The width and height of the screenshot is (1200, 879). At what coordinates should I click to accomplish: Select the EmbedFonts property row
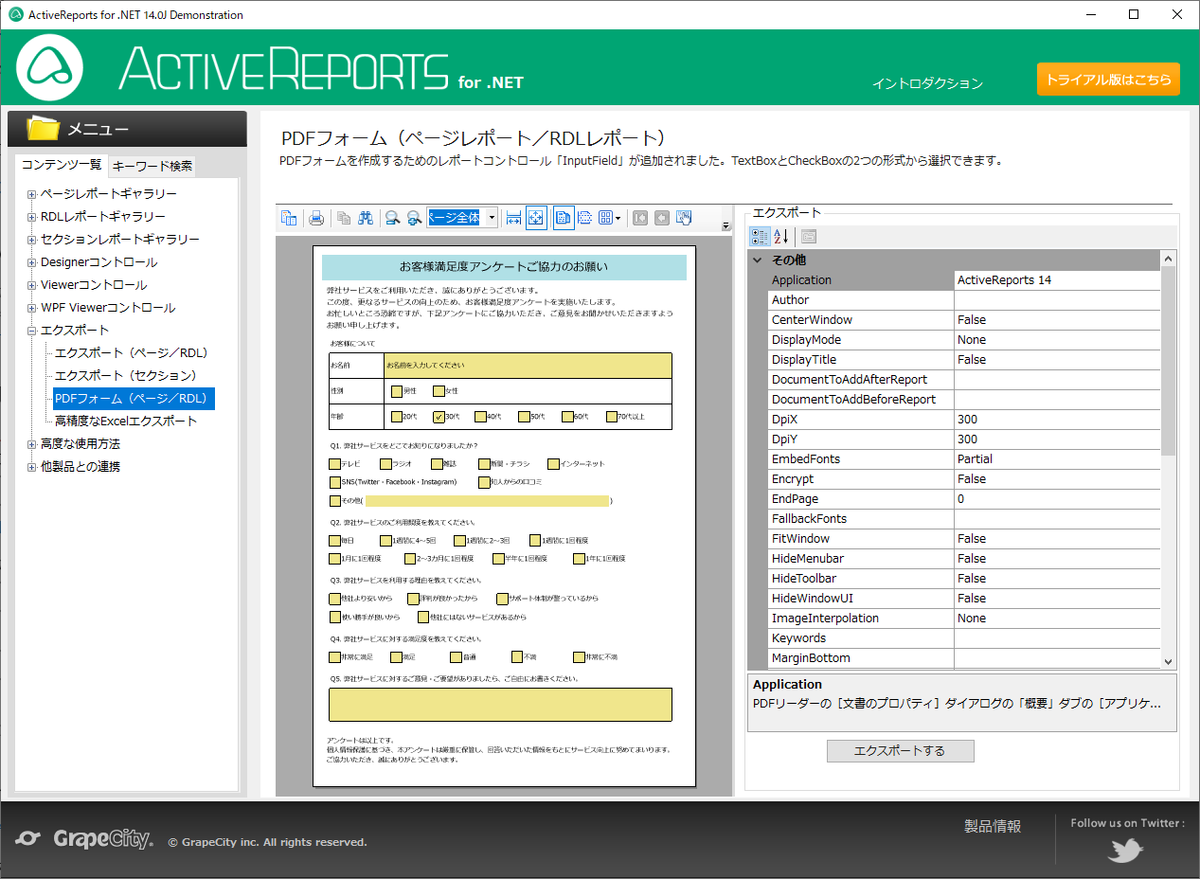964,459
